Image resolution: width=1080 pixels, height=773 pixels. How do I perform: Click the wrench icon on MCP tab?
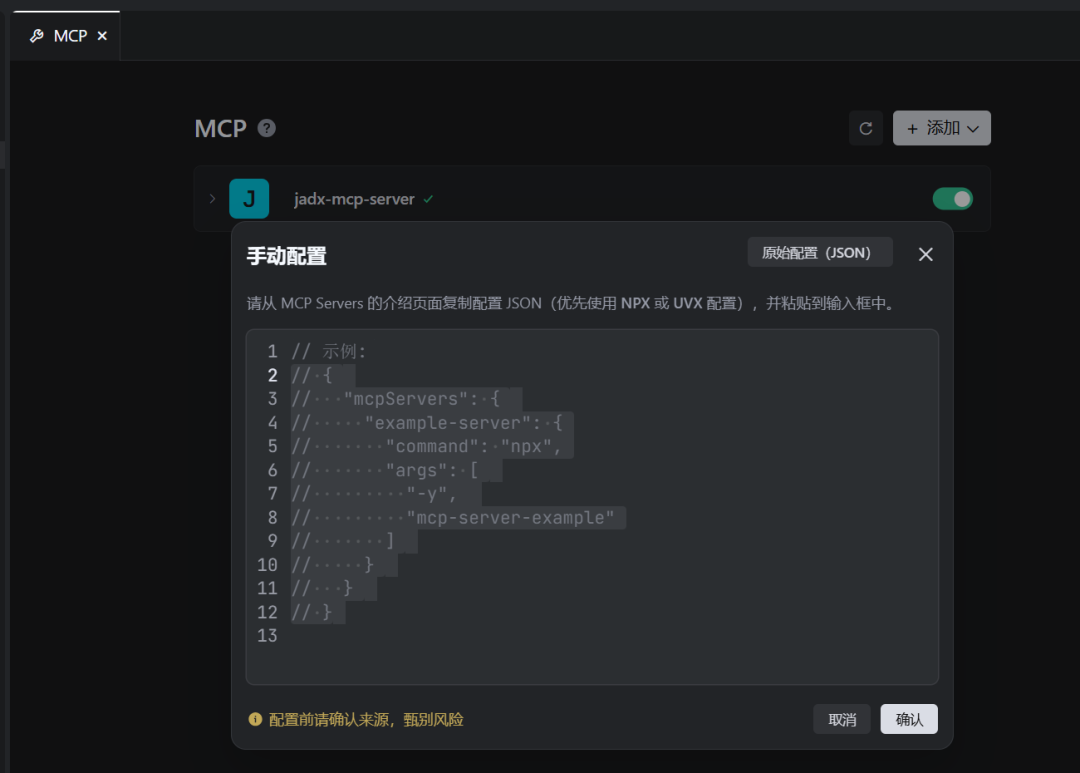coord(37,36)
